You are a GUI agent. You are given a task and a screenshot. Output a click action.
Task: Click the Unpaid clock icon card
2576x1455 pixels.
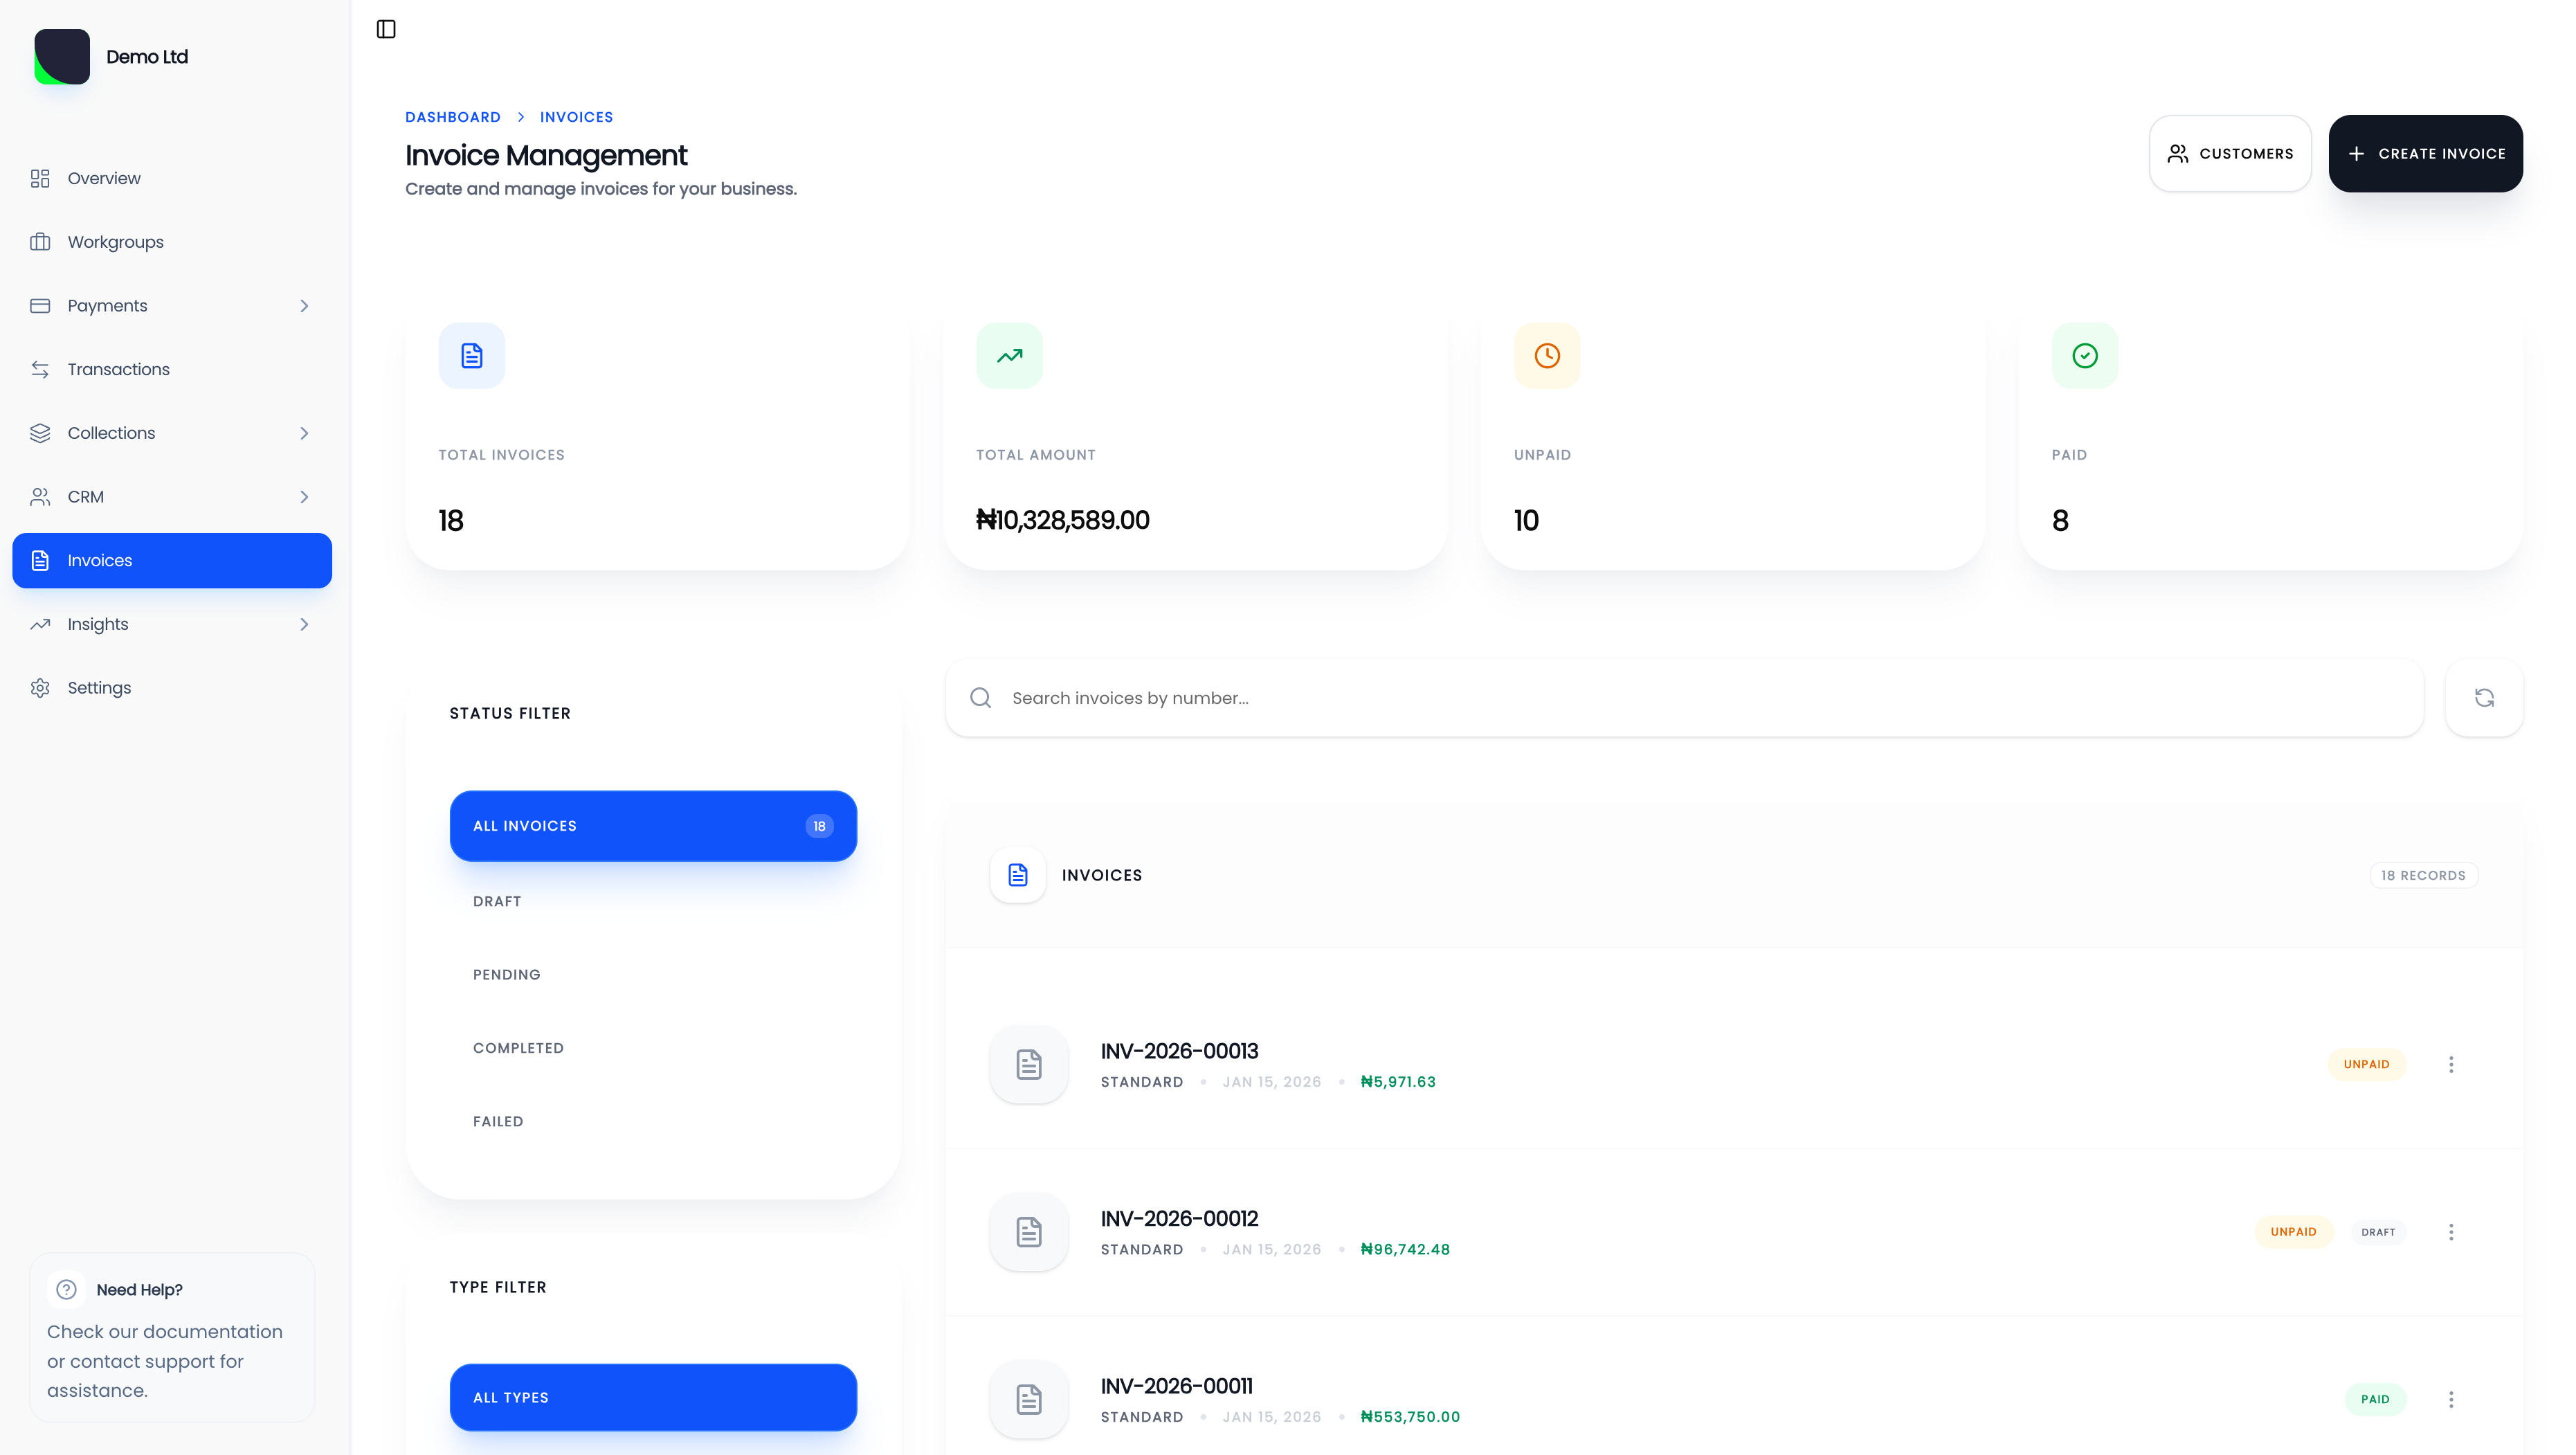(x=1546, y=356)
